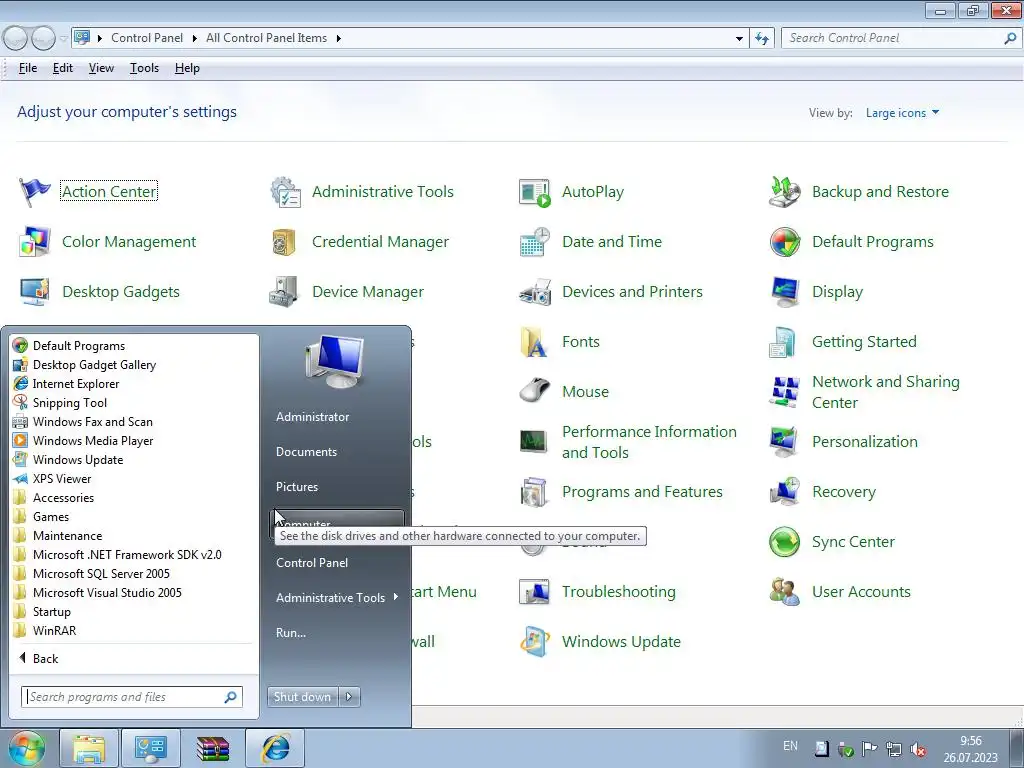Open the View by Large icons dropdown
Screen dimensions: 1024x768
(903, 113)
